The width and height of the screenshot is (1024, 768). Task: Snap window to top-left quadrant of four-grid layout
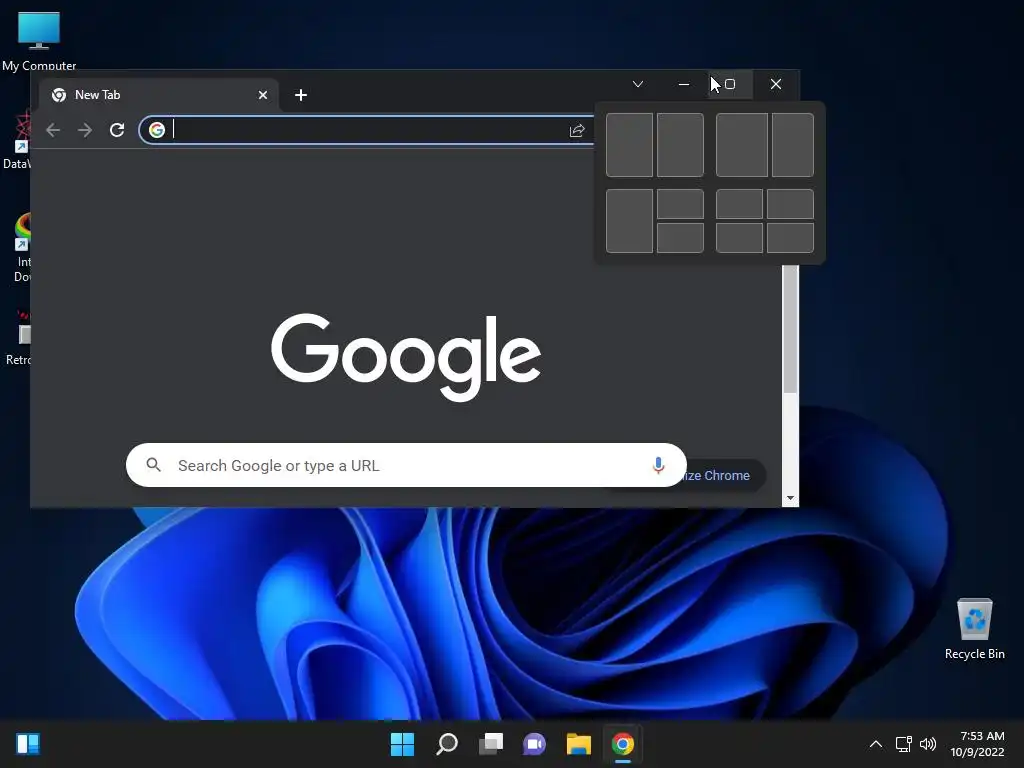pos(739,204)
